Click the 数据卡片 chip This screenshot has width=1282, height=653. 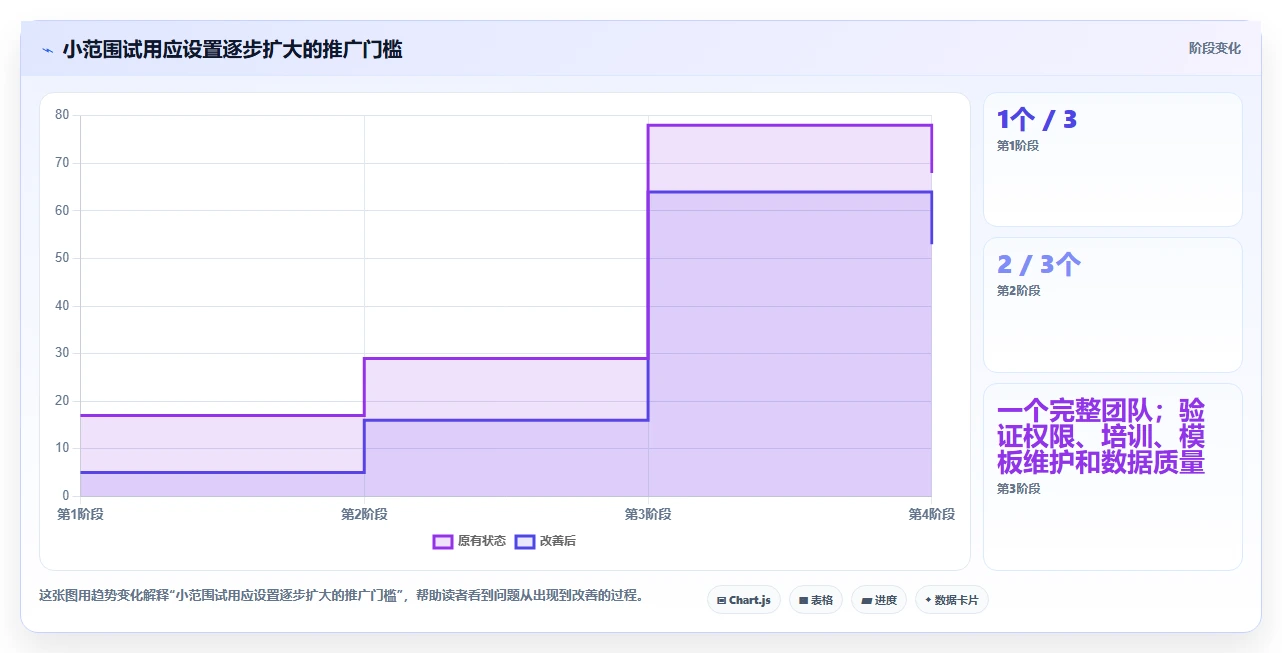point(952,600)
